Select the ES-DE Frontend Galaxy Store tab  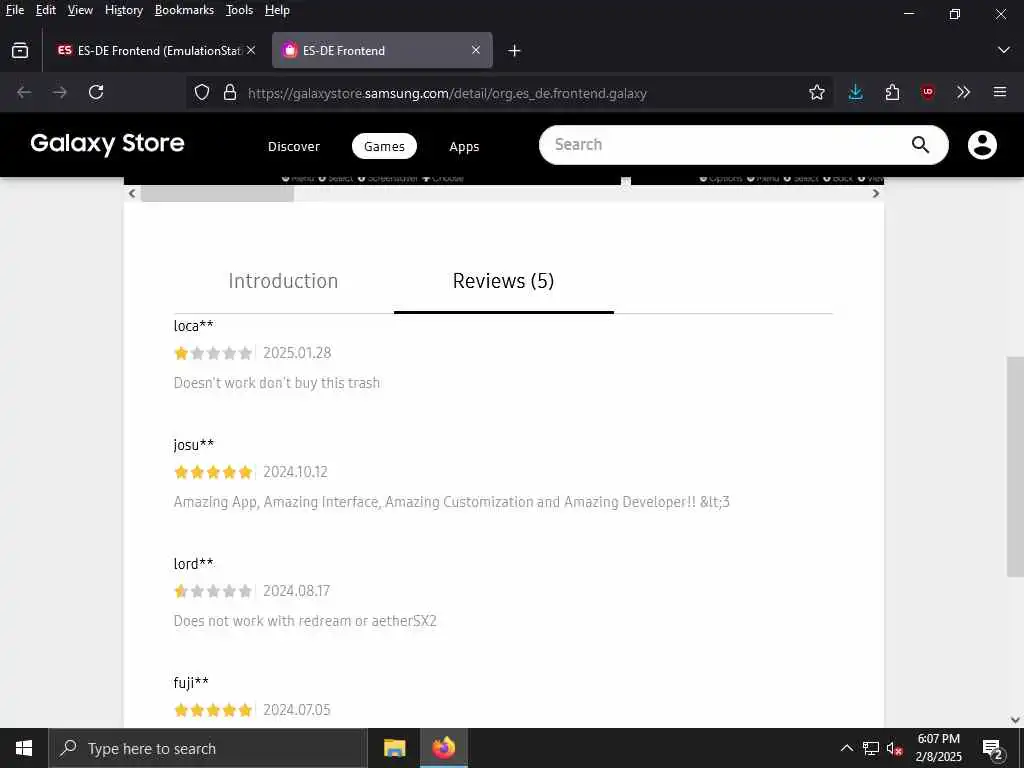click(382, 50)
